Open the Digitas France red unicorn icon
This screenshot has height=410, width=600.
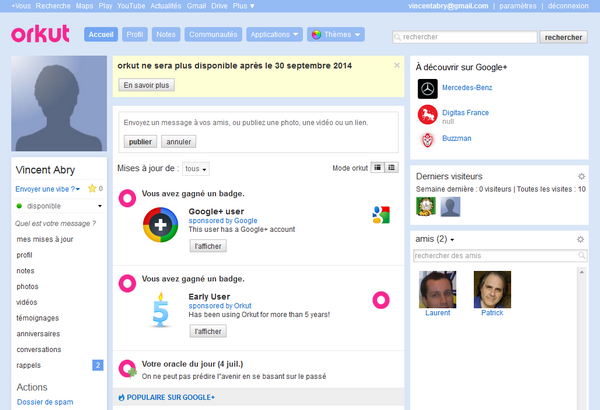[427, 114]
